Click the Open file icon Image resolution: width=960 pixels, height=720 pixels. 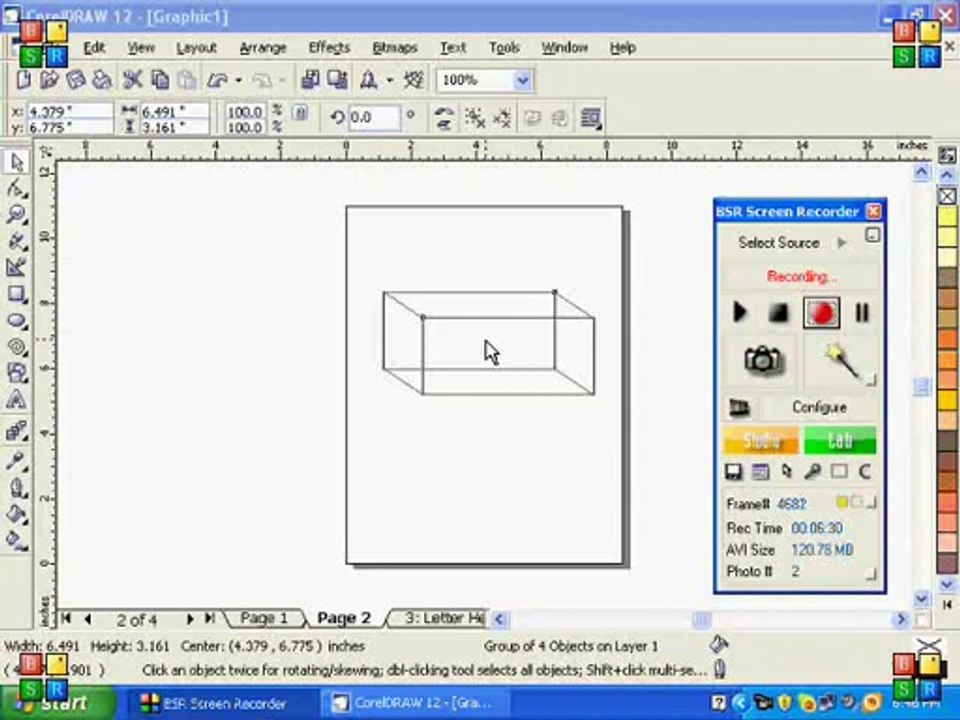[x=49, y=80]
